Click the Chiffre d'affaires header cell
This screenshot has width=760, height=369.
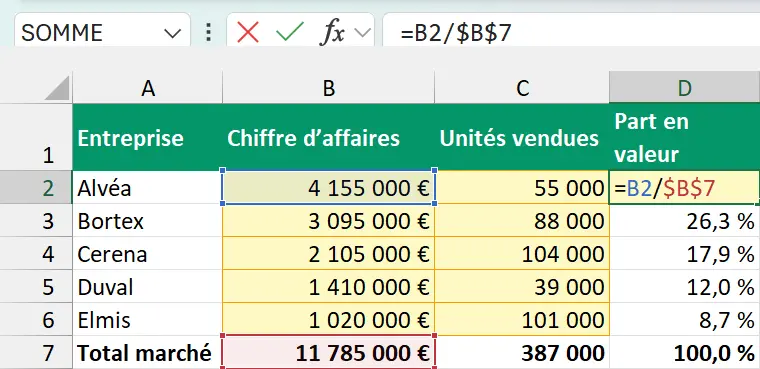point(329,137)
